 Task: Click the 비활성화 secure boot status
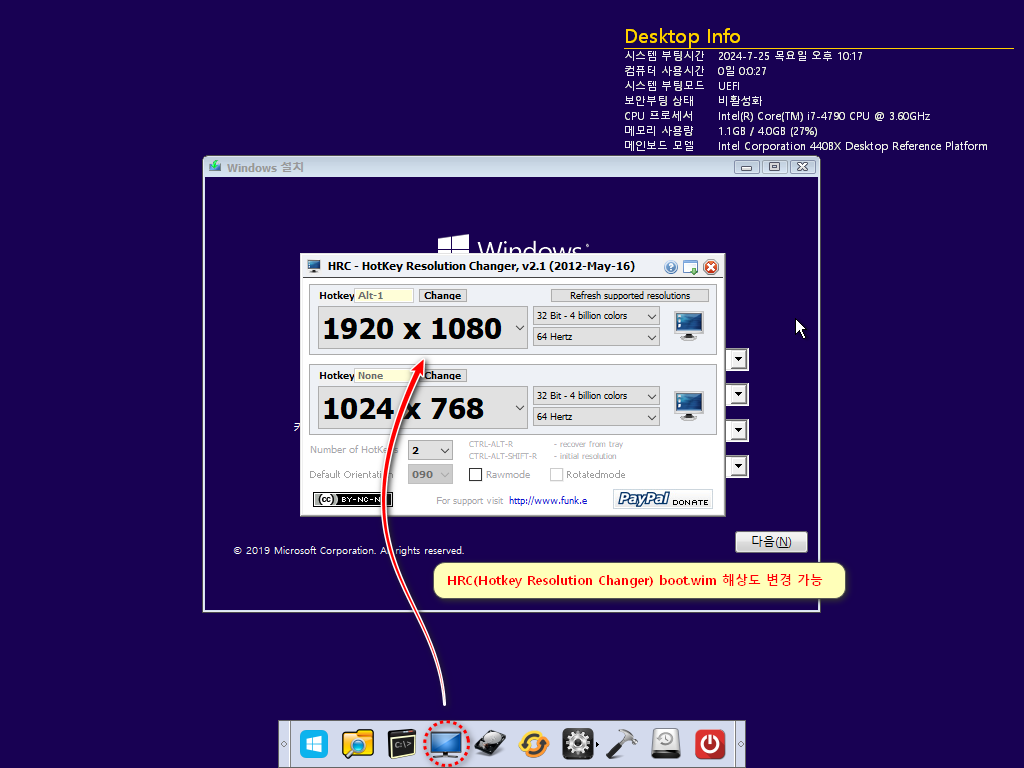(740, 101)
